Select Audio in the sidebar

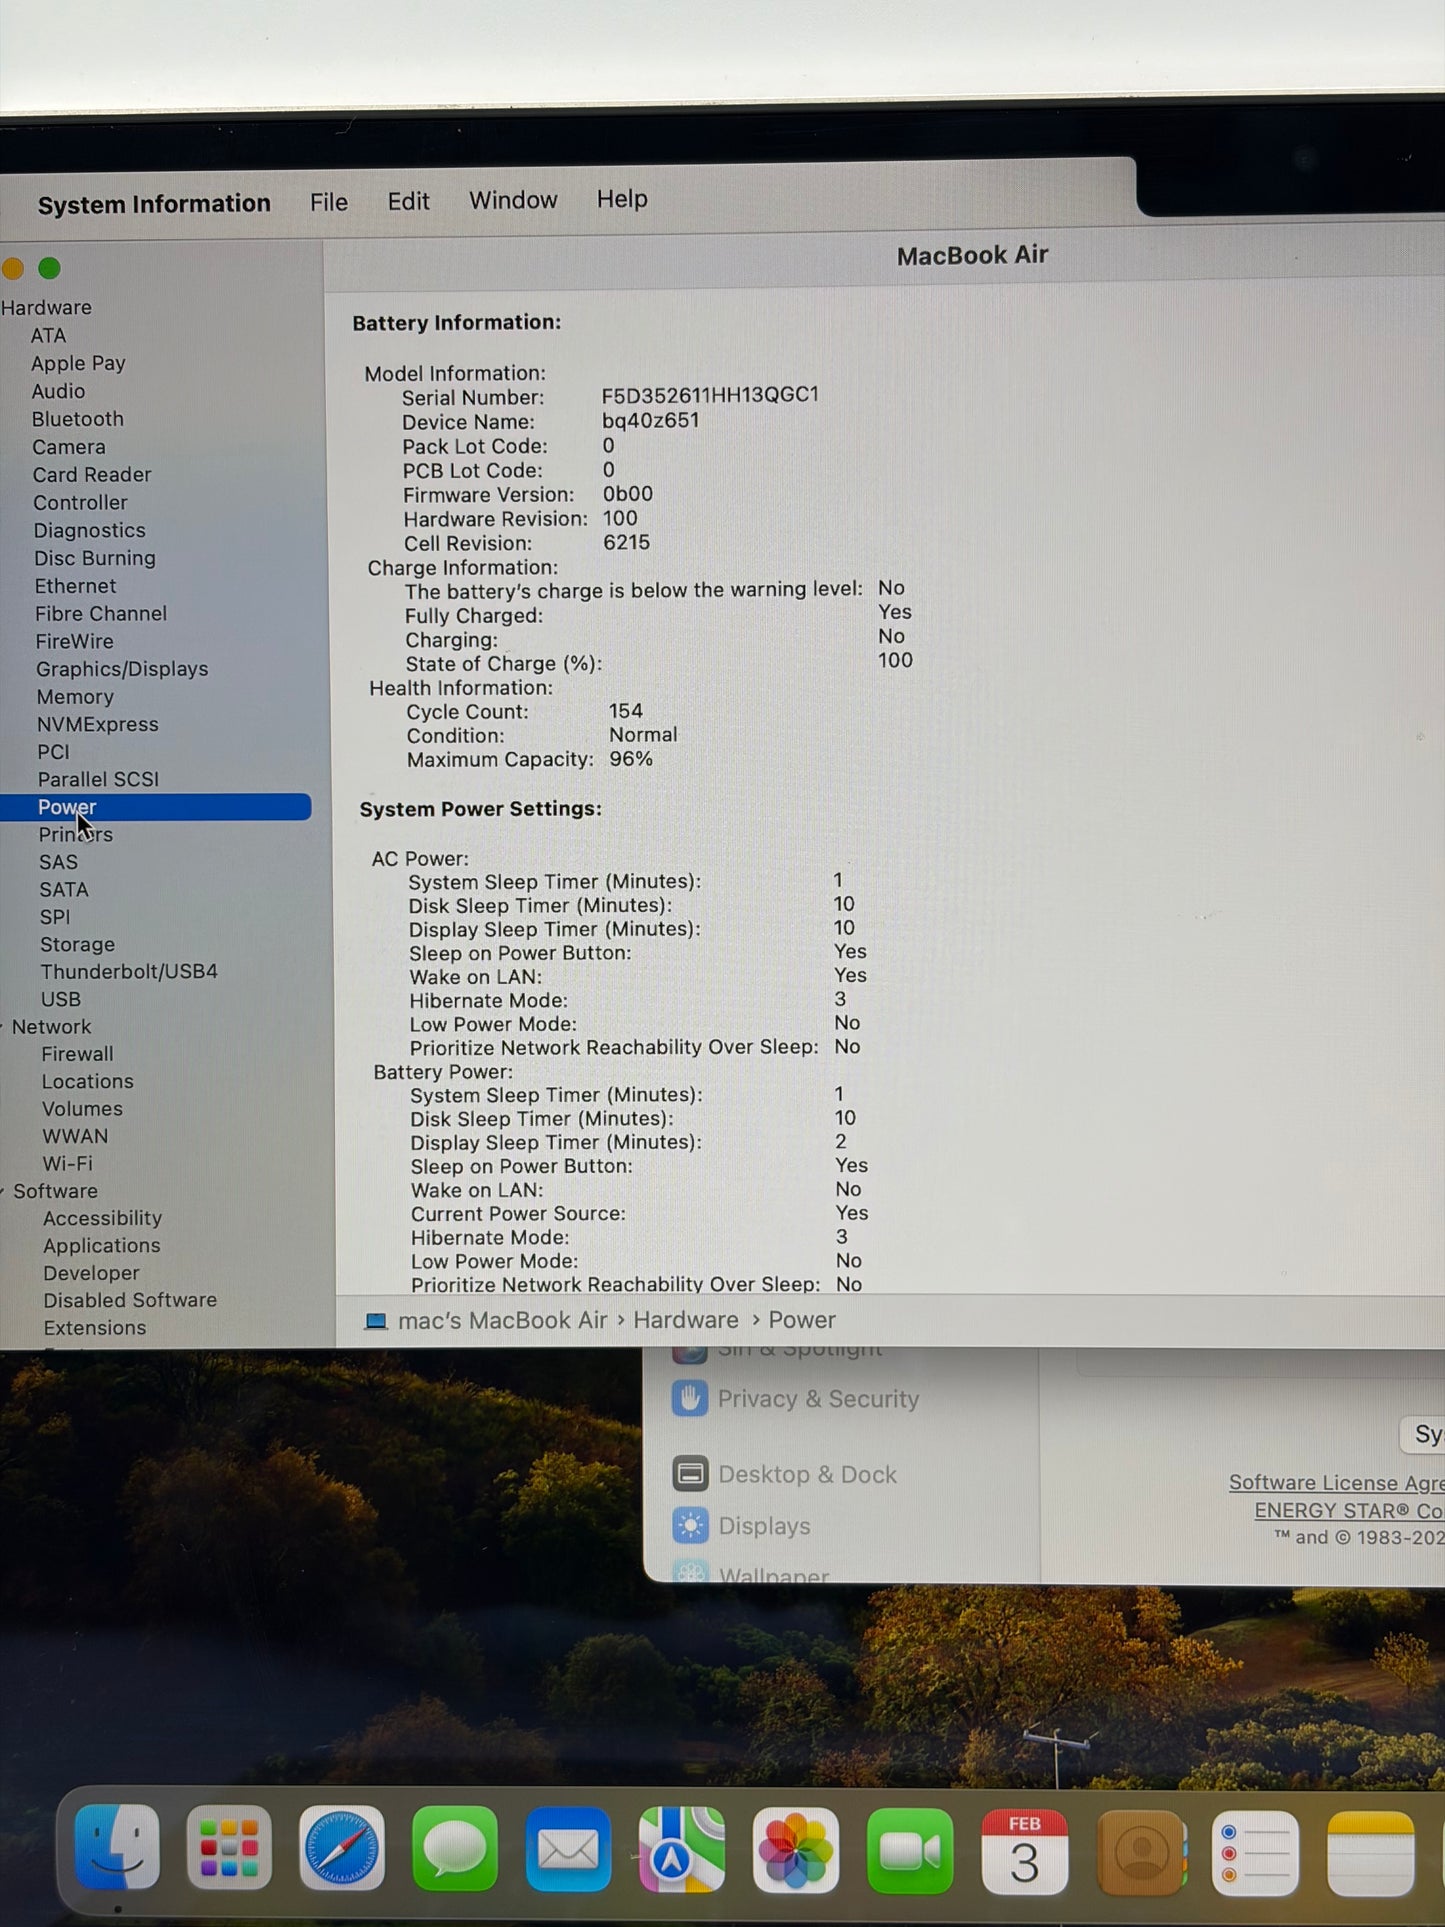click(58, 392)
